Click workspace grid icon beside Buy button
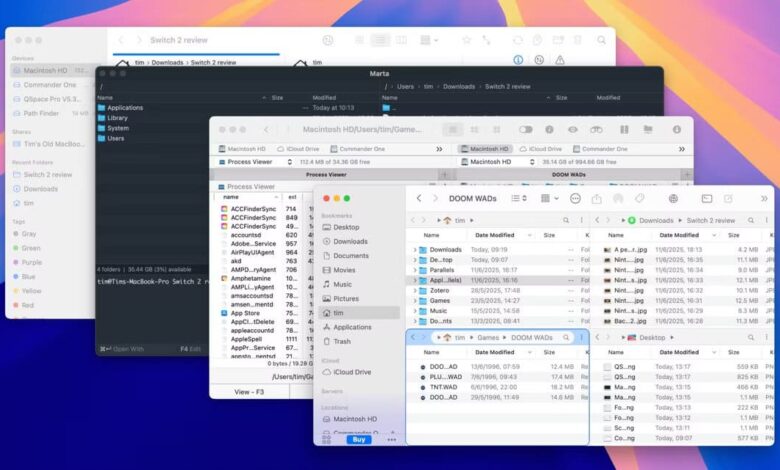This screenshot has height=470, width=780. [326, 440]
